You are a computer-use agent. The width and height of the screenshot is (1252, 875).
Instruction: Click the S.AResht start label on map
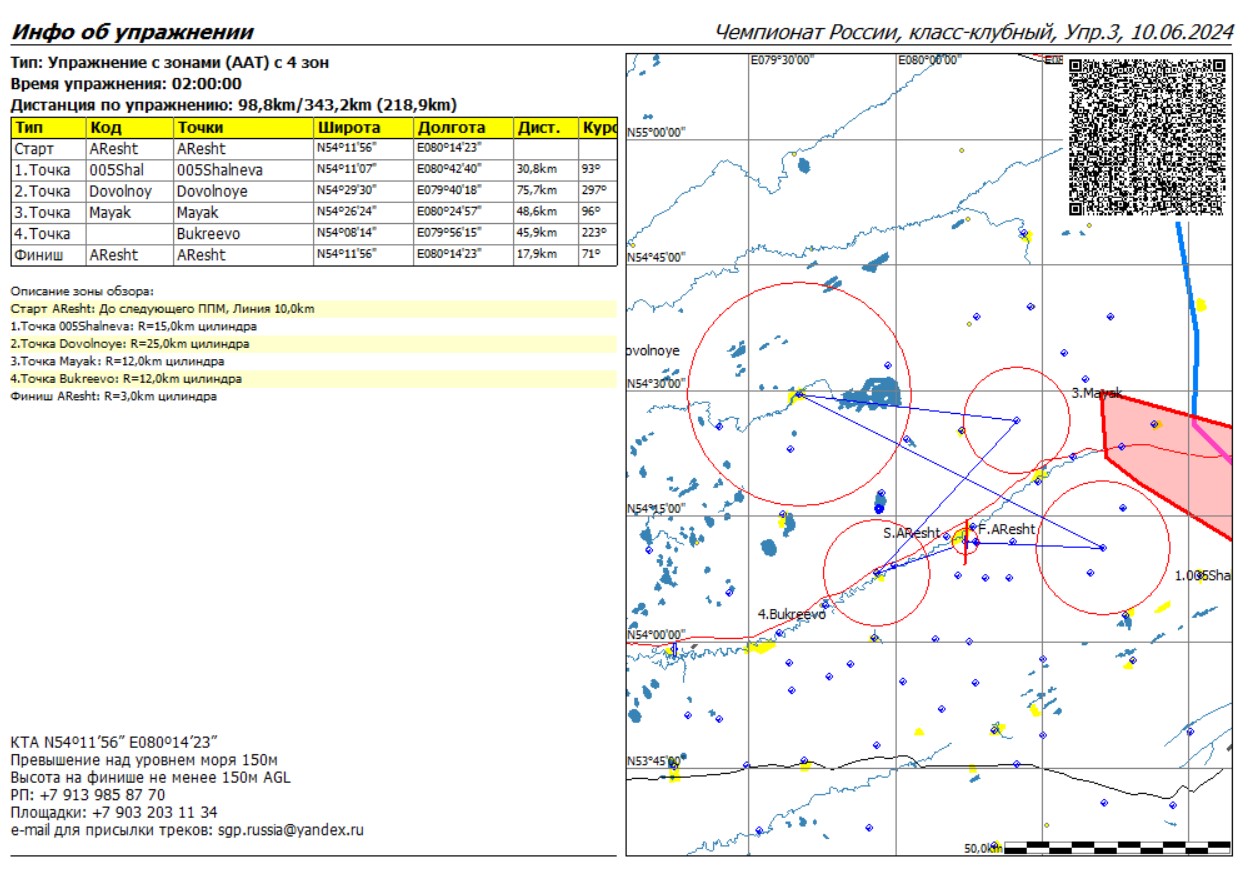point(911,533)
